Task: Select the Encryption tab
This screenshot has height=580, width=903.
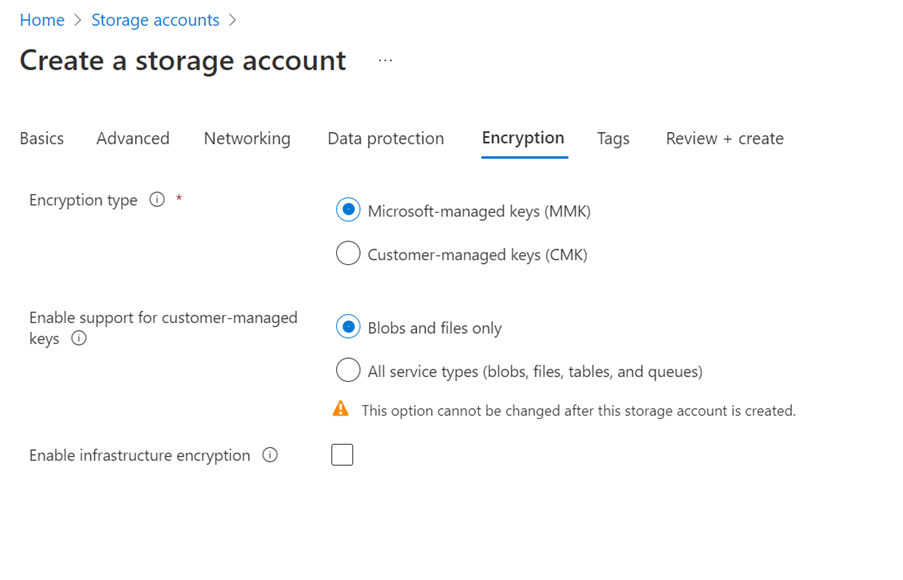Action: coord(523,138)
